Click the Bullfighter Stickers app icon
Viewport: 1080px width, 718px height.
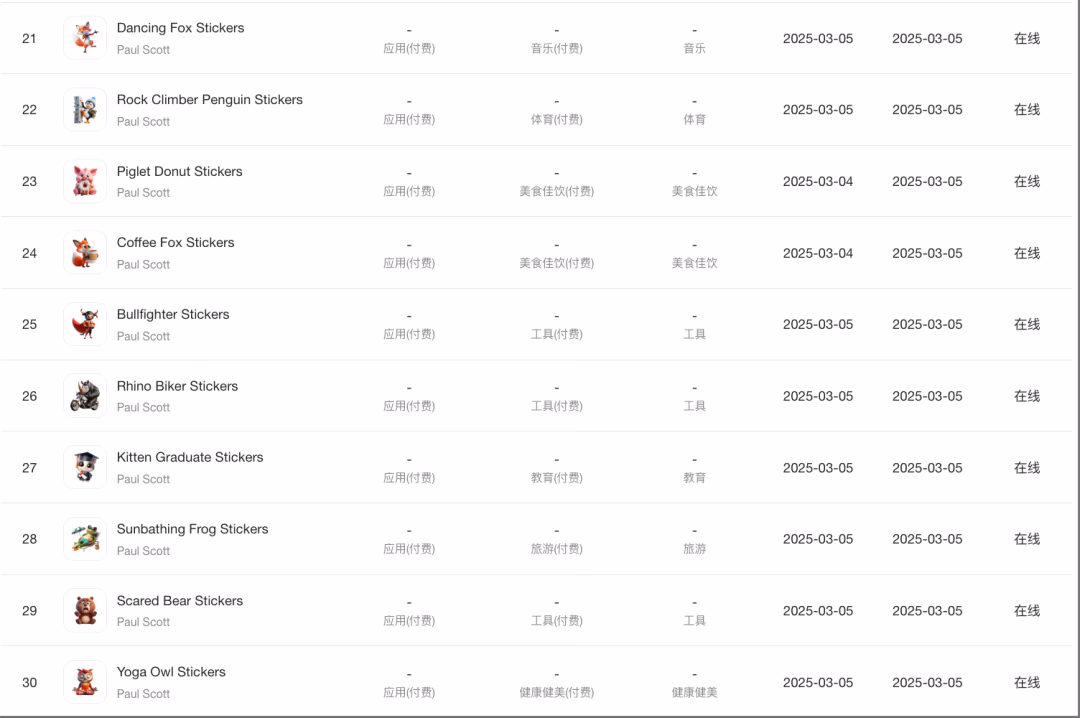coord(85,324)
